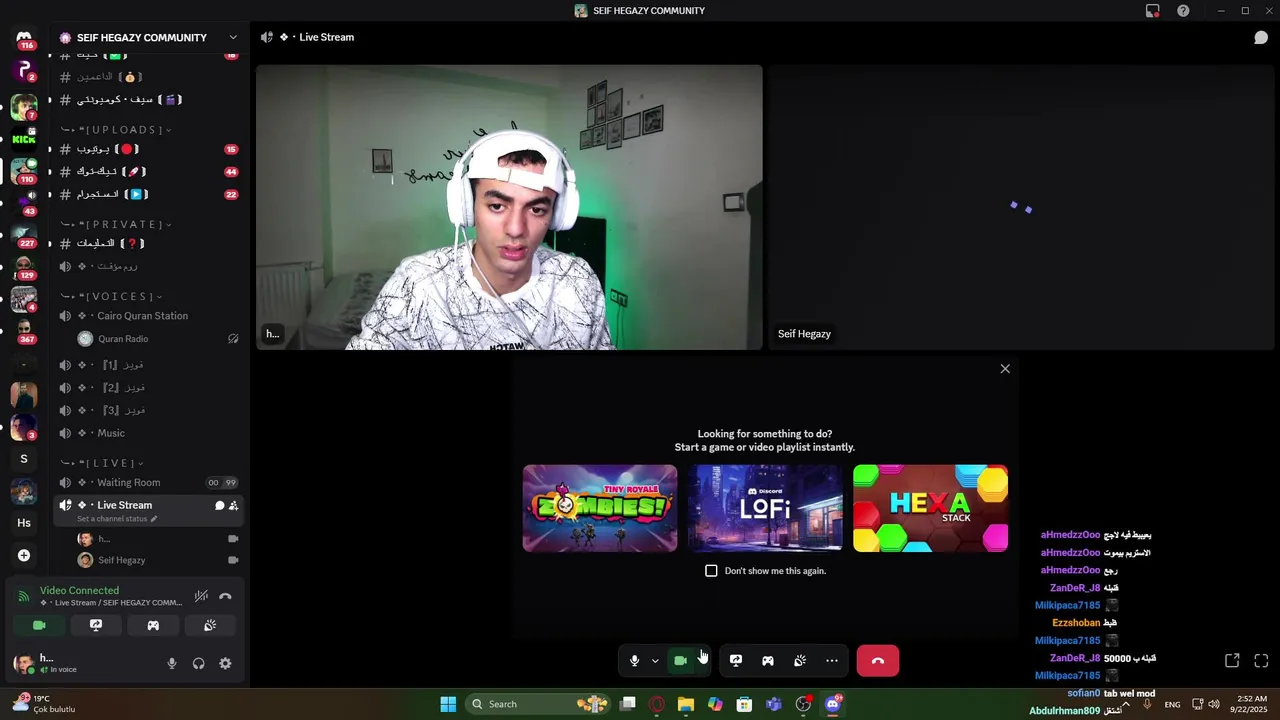Image resolution: width=1280 pixels, height=720 pixels.
Task: Focus Seif Hegazy video tile
Action: click(x=1022, y=208)
